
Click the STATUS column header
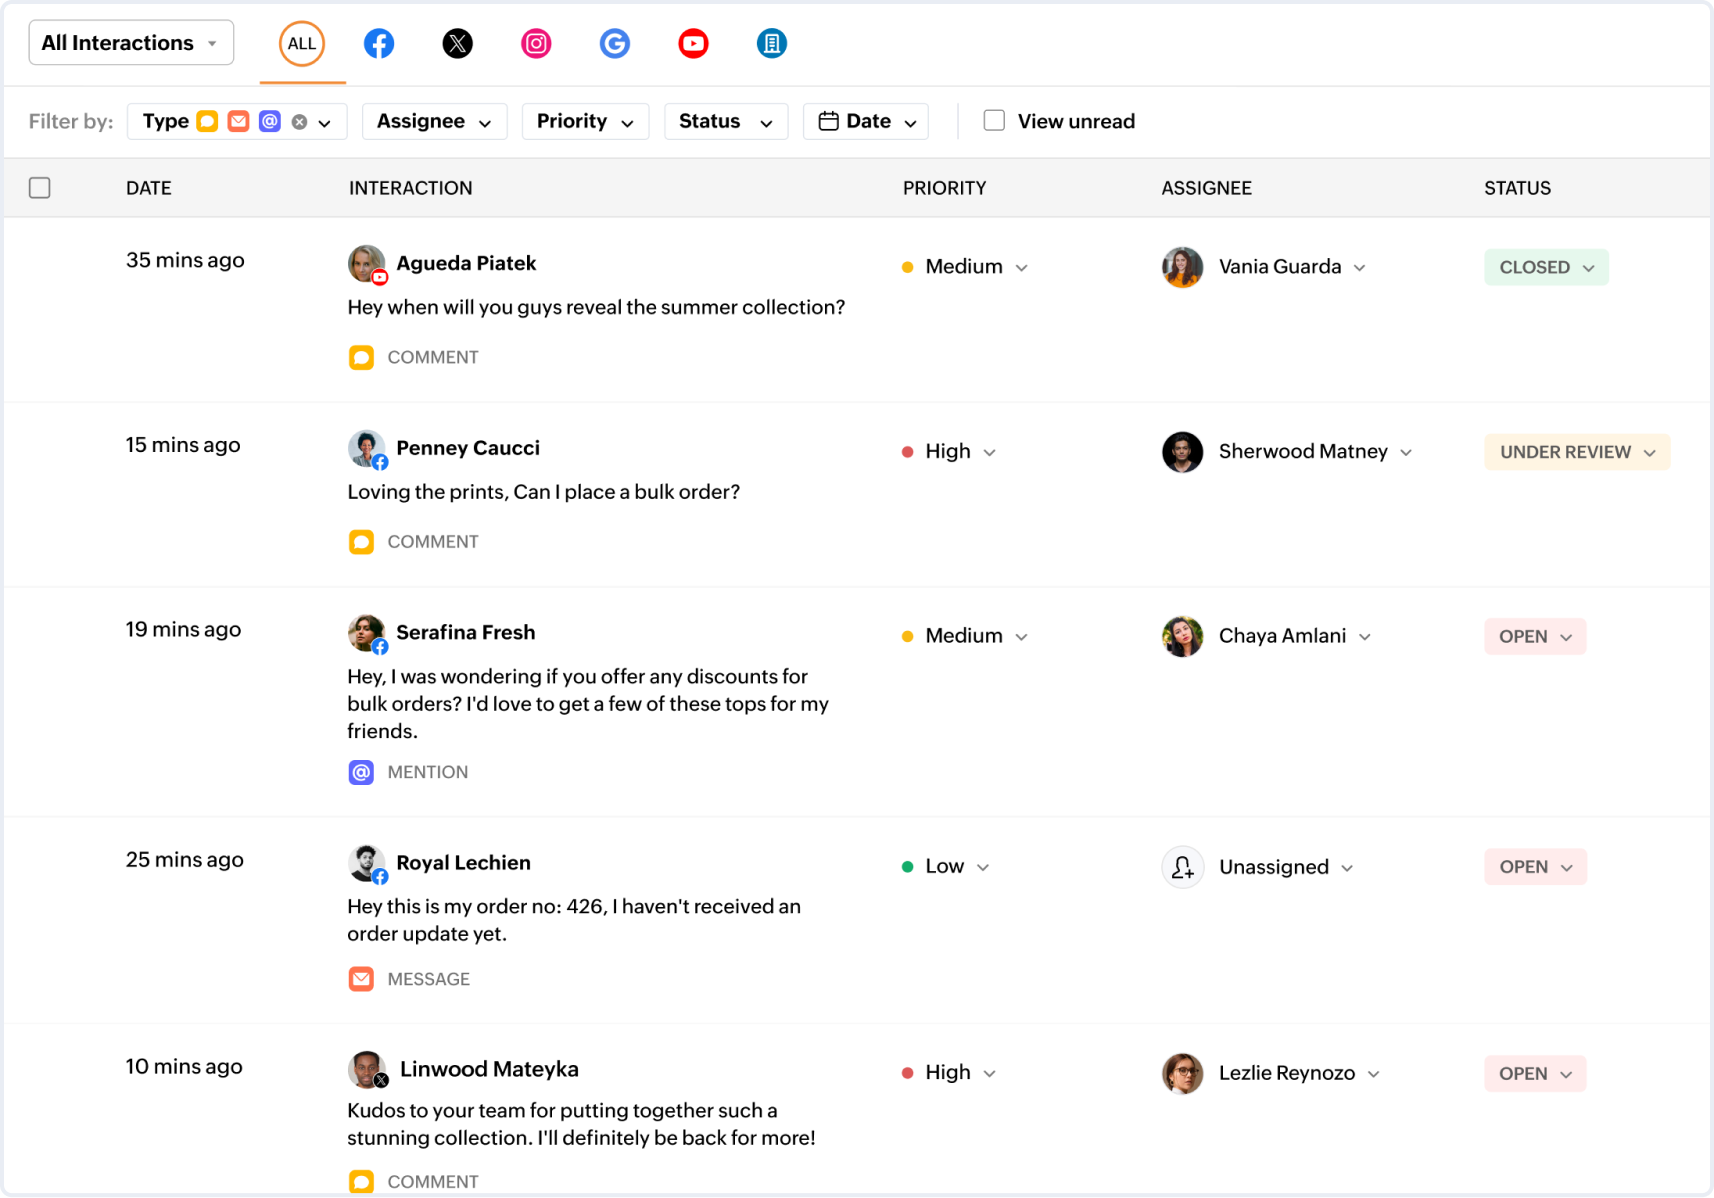tap(1518, 188)
